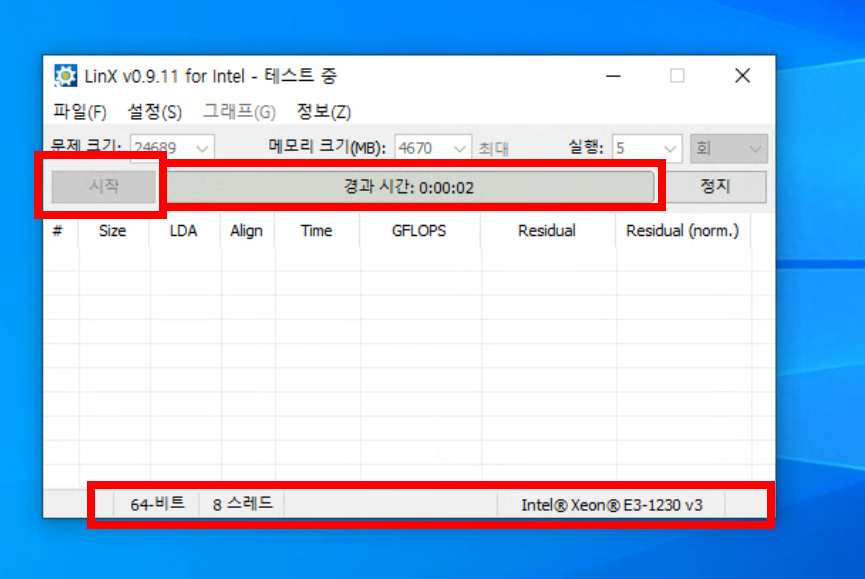Click the Time column header
865x579 pixels.
pyautogui.click(x=317, y=230)
